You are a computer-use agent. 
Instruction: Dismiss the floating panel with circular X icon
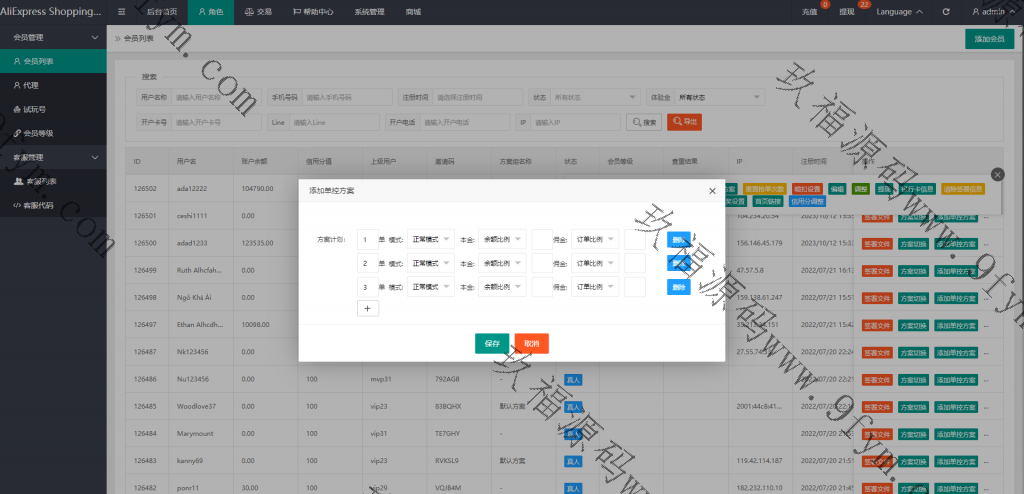(996, 174)
